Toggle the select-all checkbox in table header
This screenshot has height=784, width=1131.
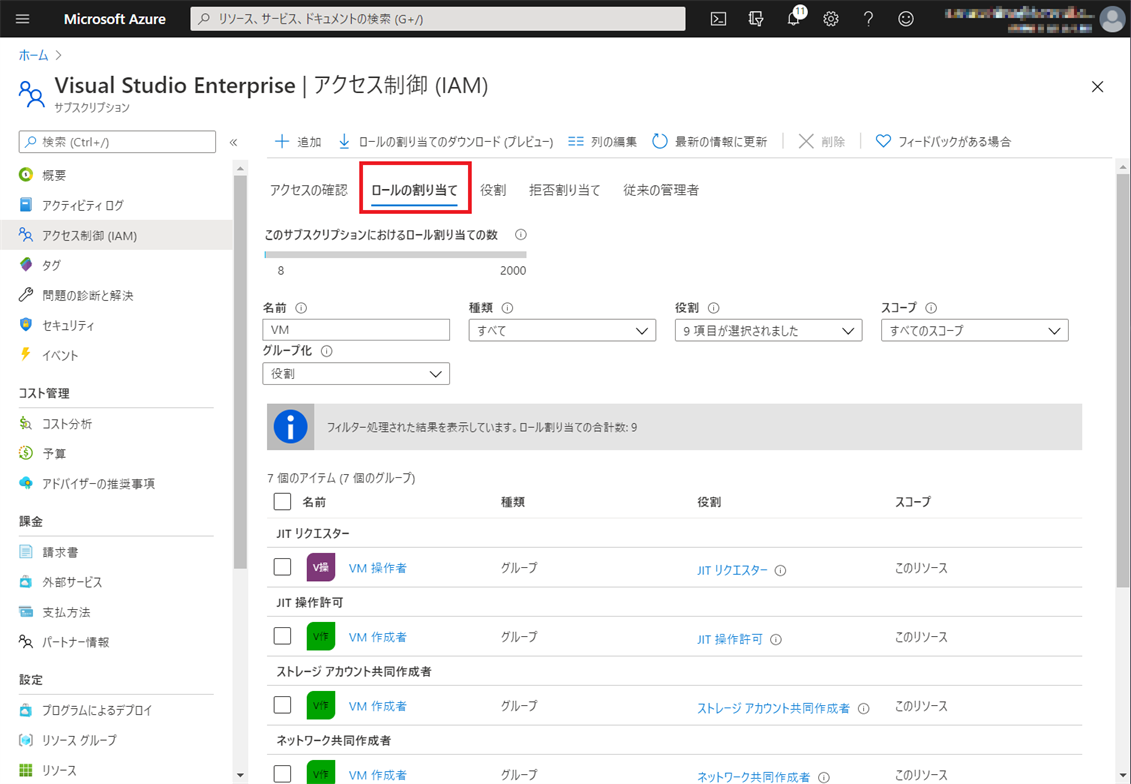pos(283,501)
